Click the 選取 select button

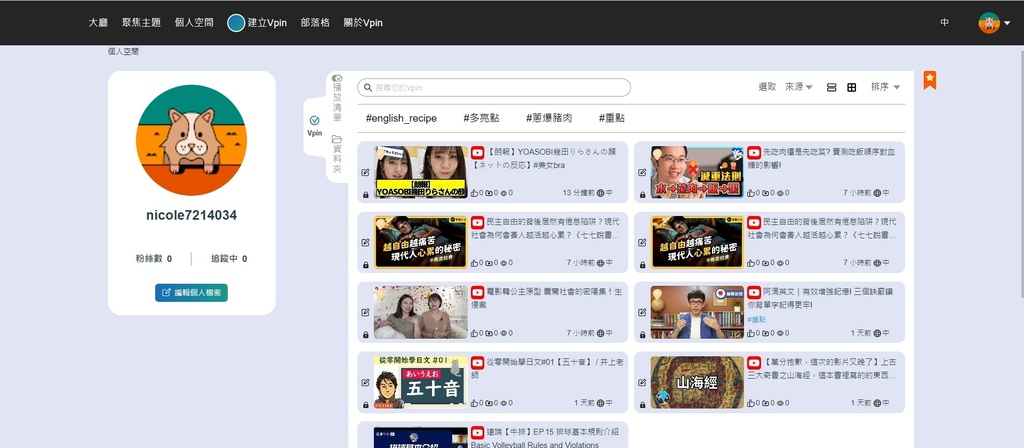click(x=767, y=87)
